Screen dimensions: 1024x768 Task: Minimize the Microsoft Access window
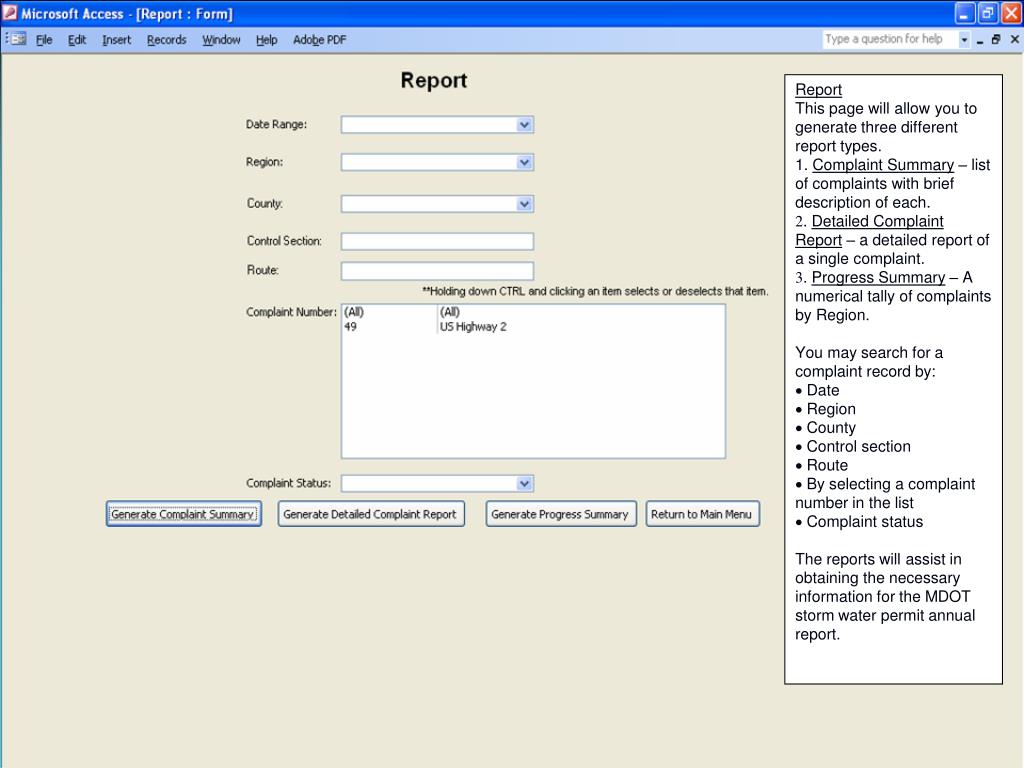pos(965,13)
